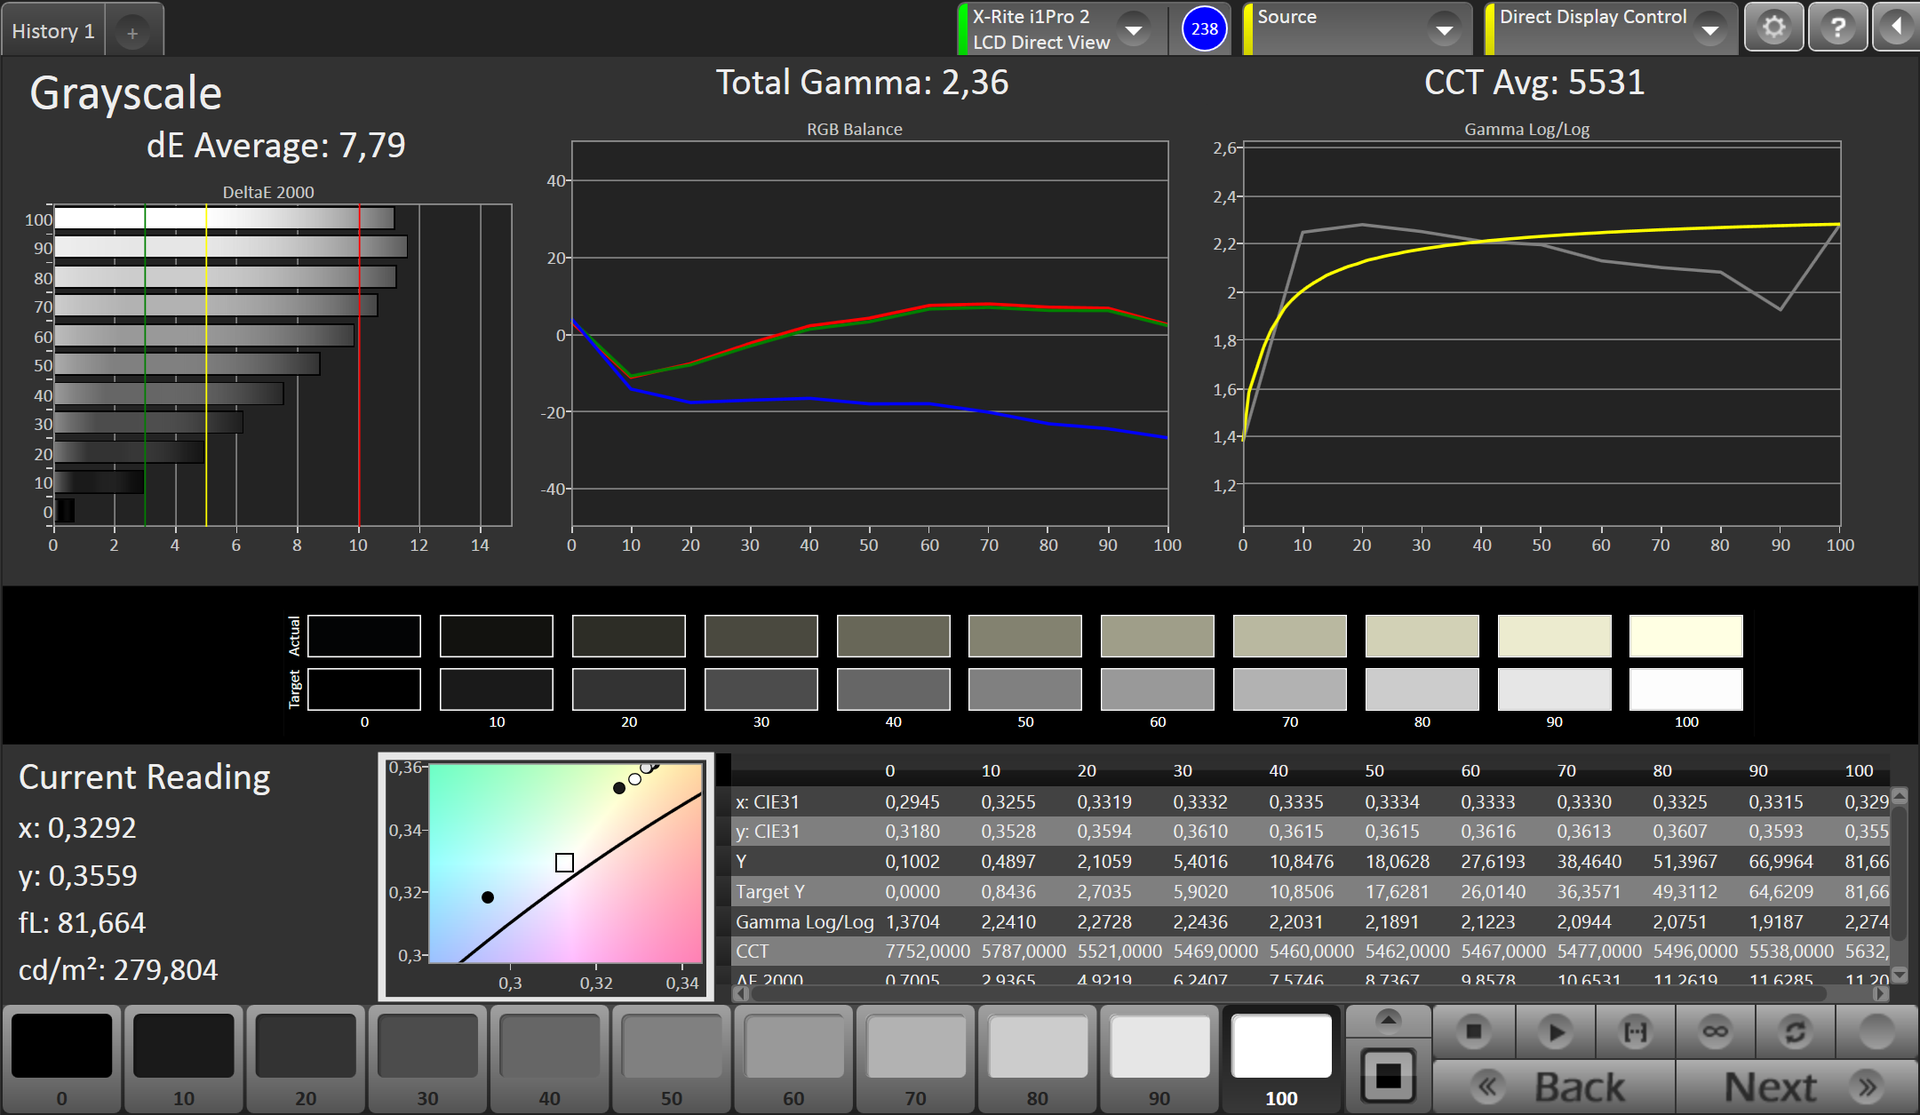Expand the Direct Display Control dropdown
1920x1115 pixels.
click(x=1711, y=30)
